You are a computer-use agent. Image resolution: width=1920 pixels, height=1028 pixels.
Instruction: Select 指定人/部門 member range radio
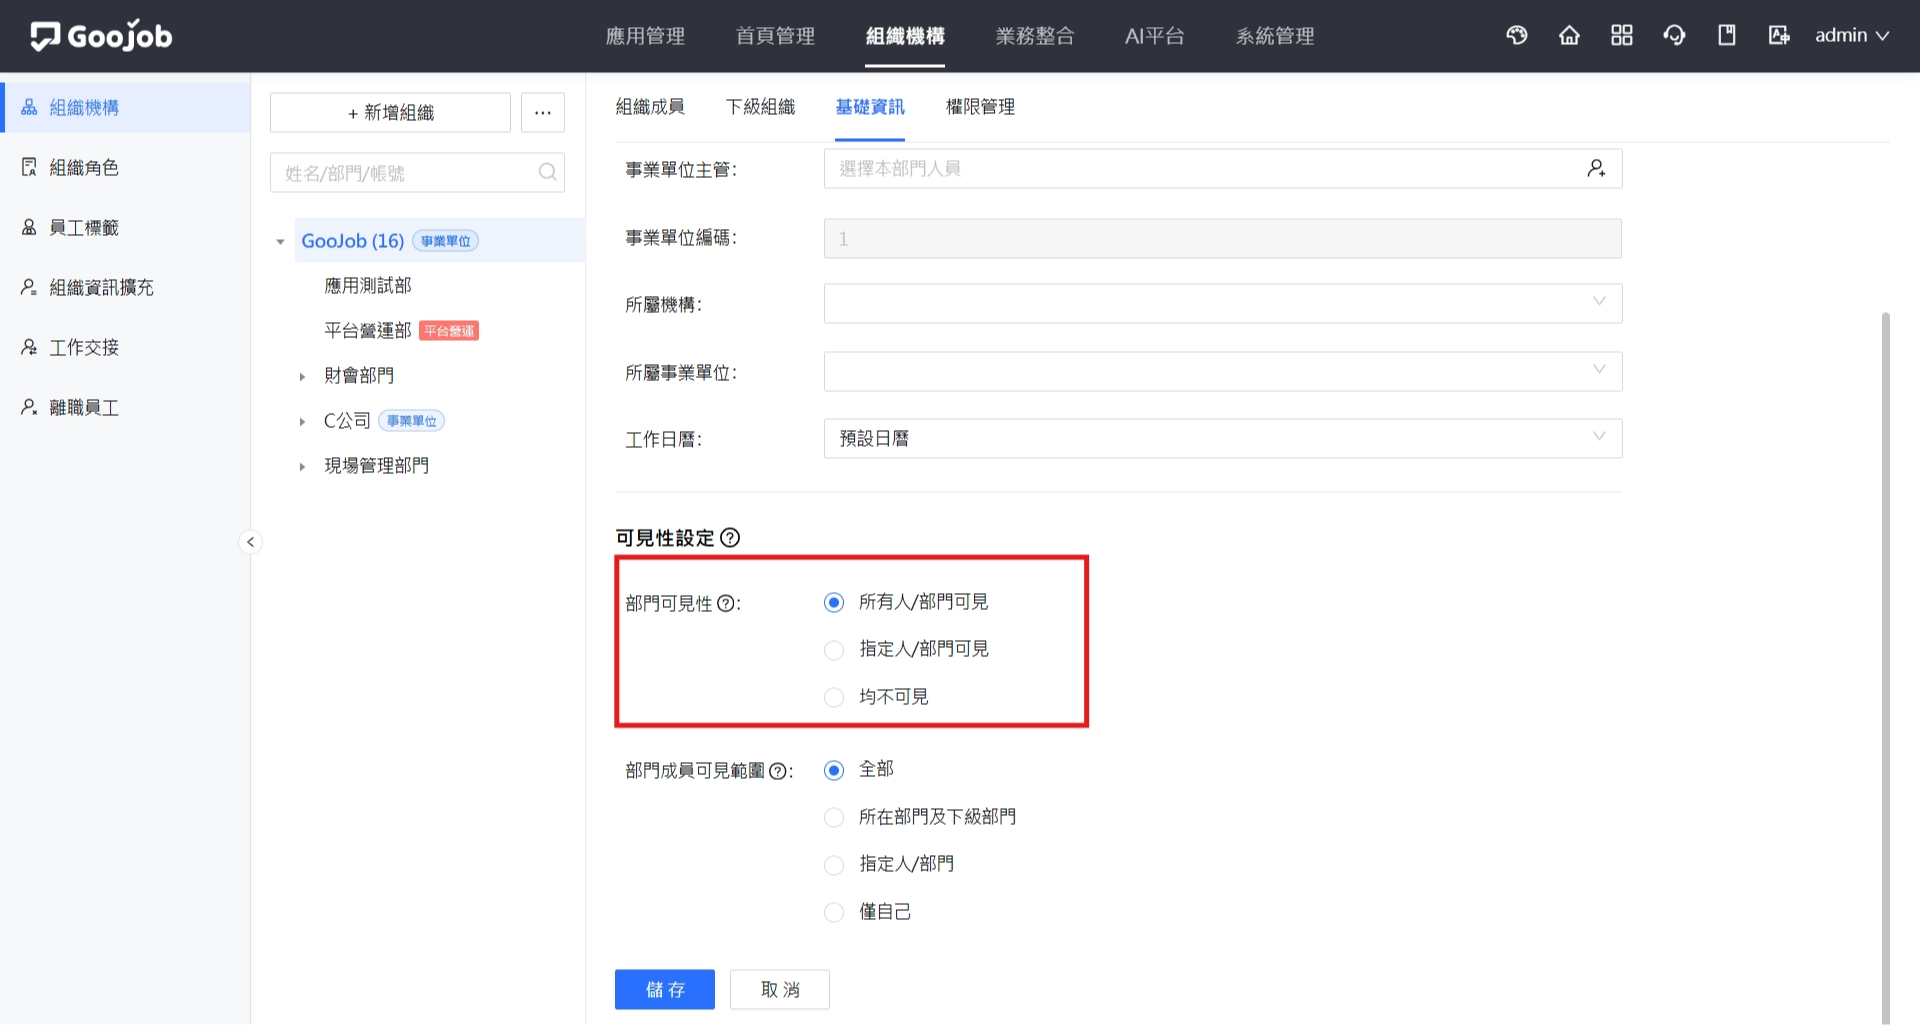834,865
